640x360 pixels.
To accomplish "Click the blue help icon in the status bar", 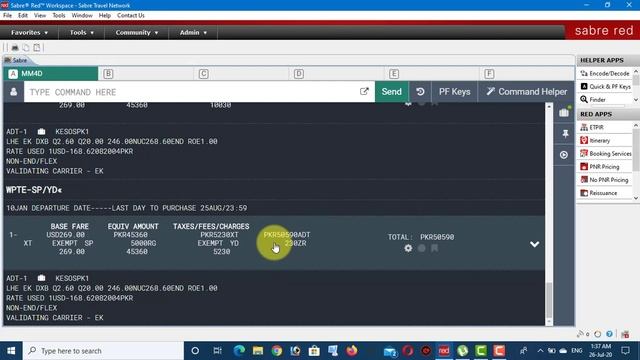I will pos(609,334).
